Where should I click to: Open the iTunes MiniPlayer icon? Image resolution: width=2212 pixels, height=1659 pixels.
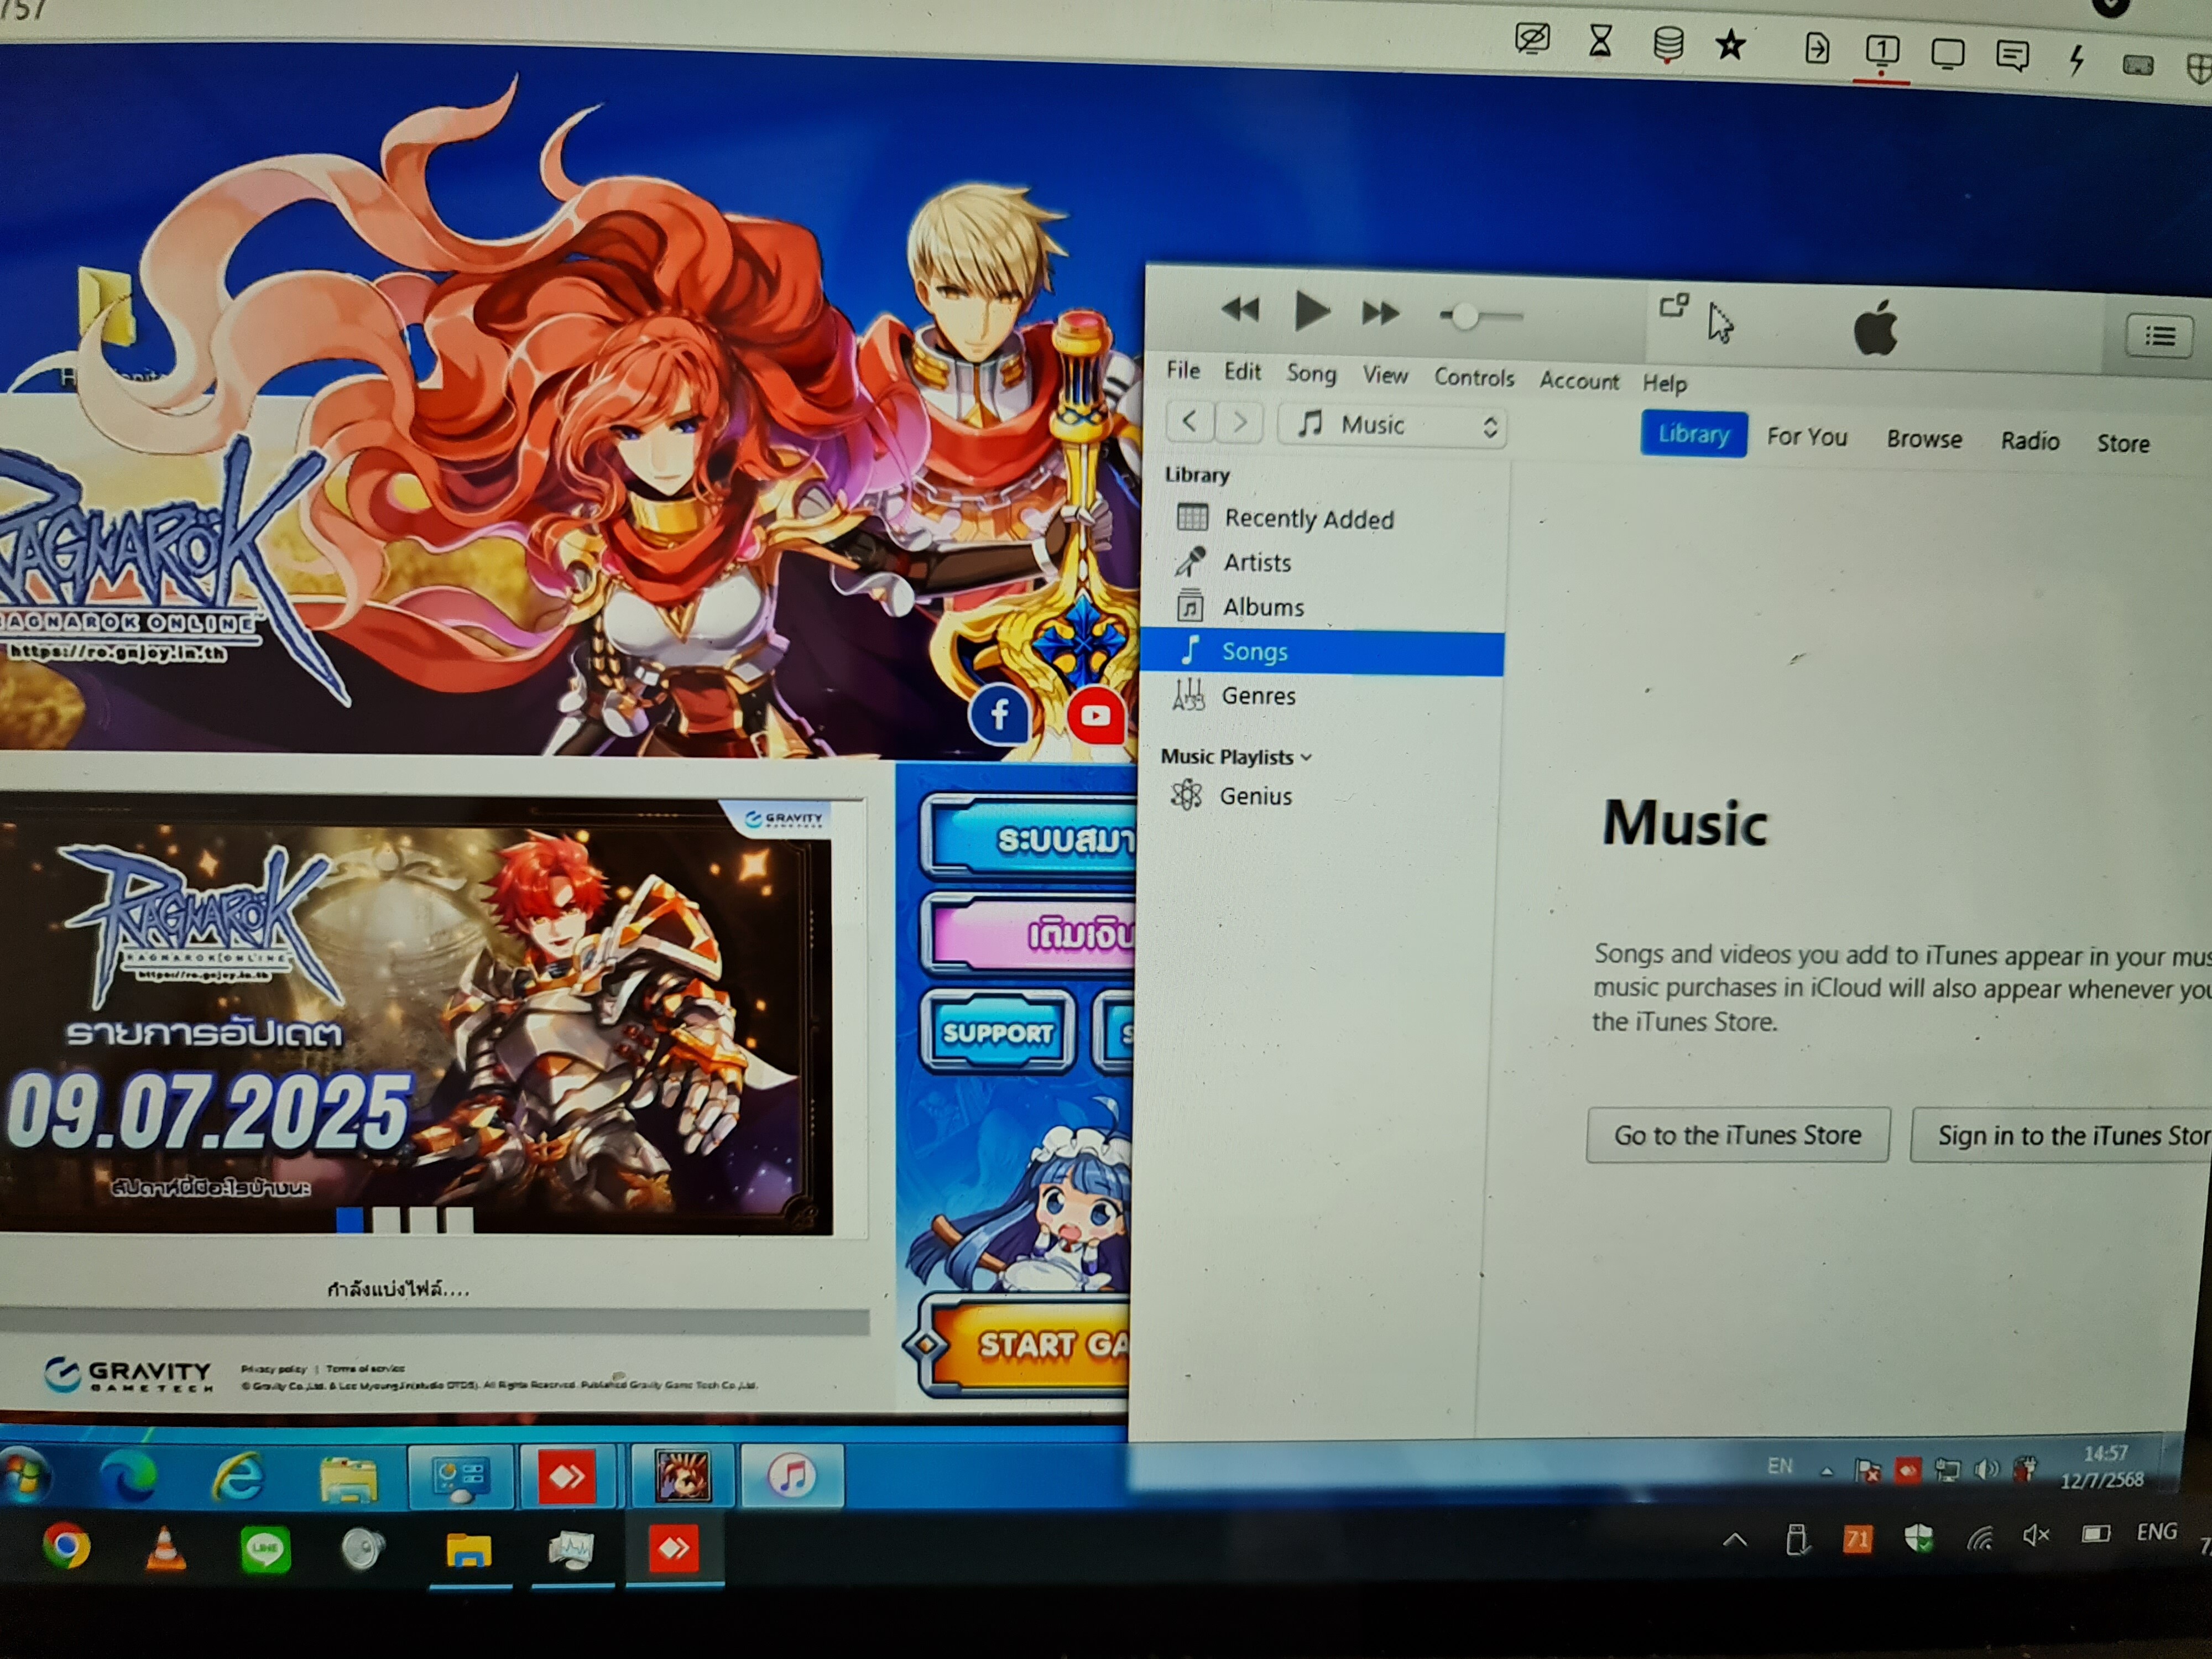tap(1673, 305)
